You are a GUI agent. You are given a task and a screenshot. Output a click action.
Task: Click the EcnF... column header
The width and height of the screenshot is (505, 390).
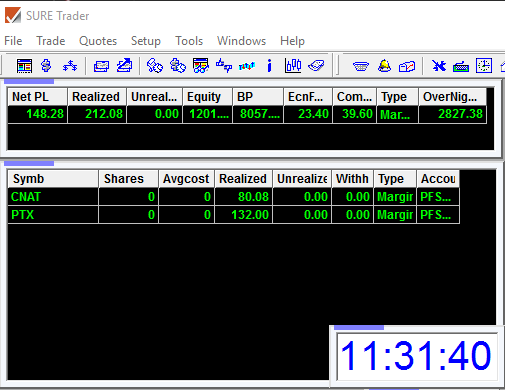pyautogui.click(x=308, y=97)
